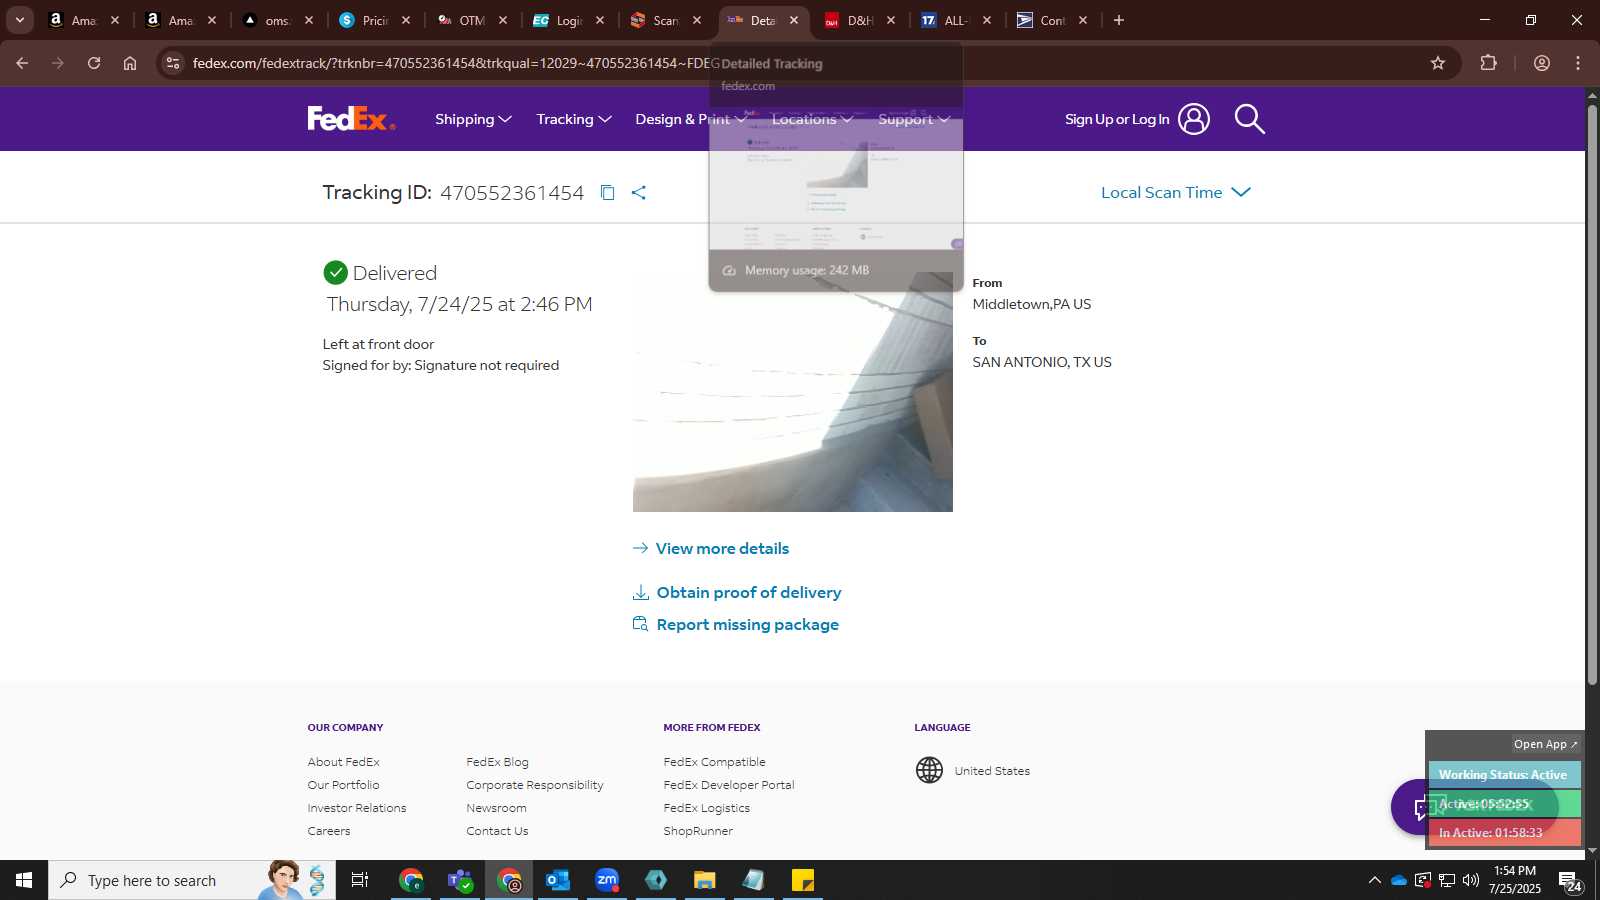Close the Detailed Tracking tab
1600x900 pixels.
click(x=794, y=20)
